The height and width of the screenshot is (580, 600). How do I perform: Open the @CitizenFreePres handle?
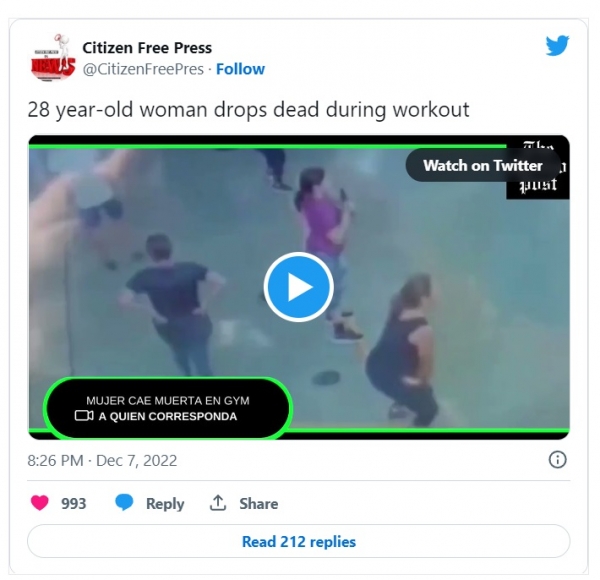[x=143, y=69]
